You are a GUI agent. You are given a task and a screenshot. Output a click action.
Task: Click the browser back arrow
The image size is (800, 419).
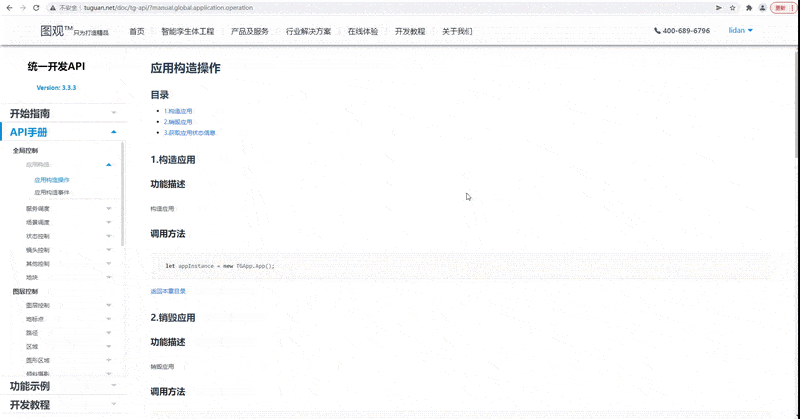point(9,7)
